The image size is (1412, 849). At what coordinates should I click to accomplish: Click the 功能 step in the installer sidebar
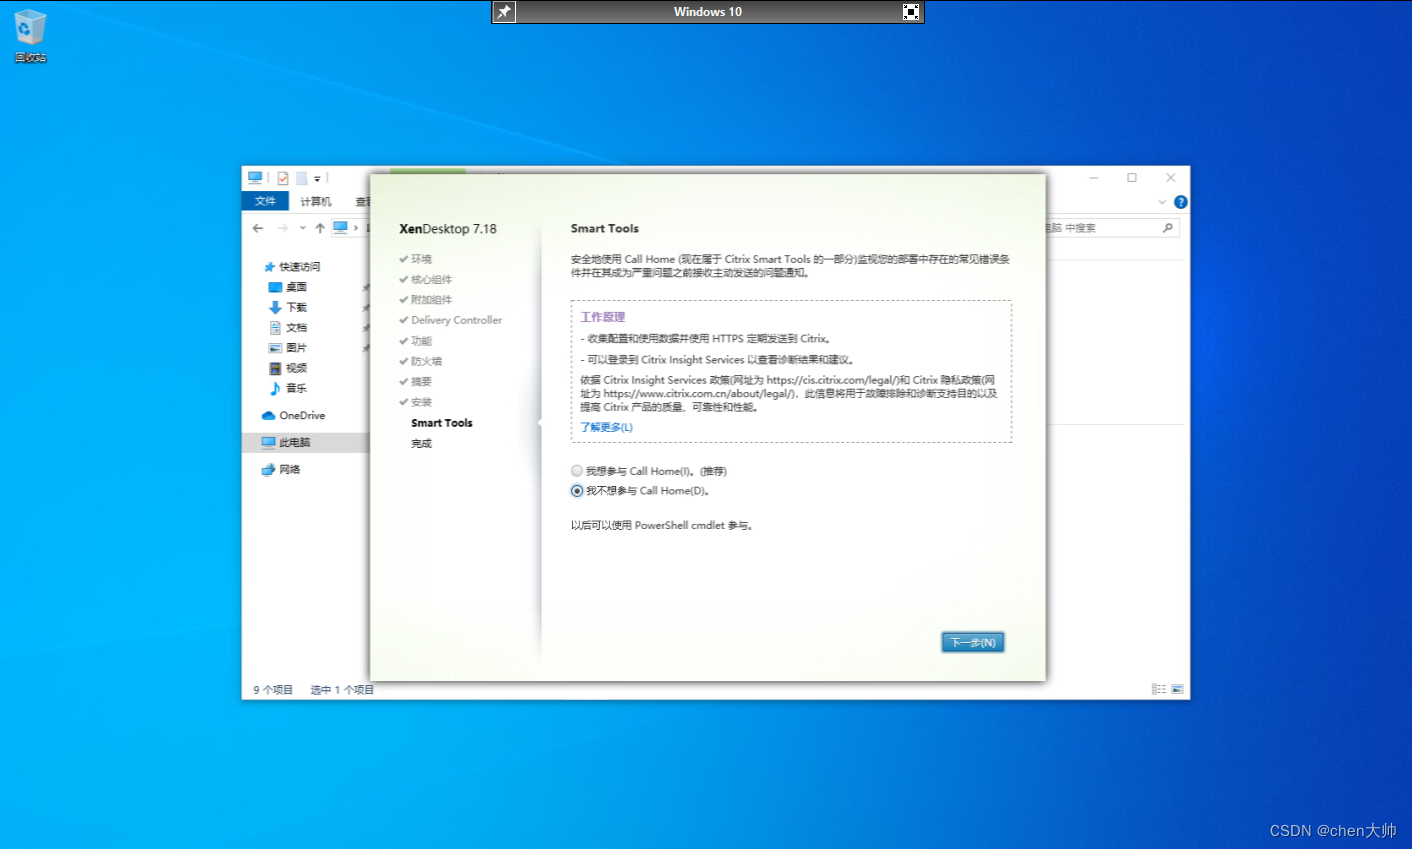421,341
